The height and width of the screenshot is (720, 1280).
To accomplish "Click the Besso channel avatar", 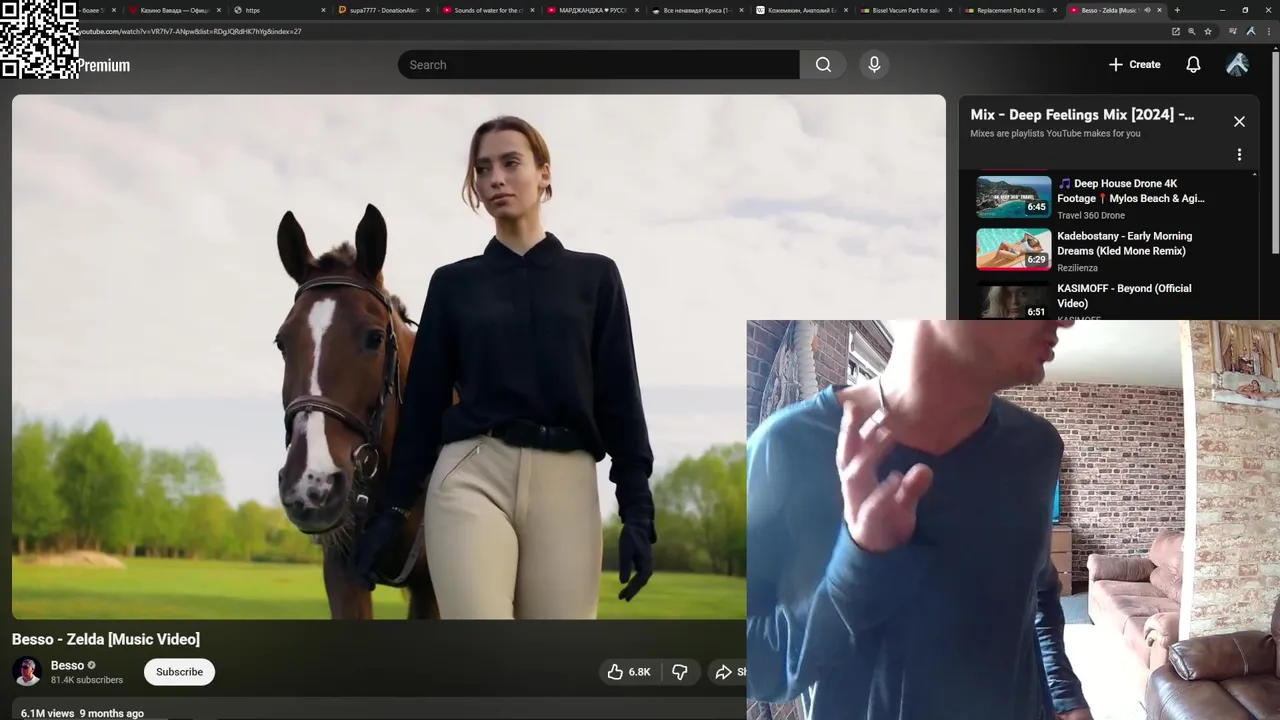I will coord(27,672).
